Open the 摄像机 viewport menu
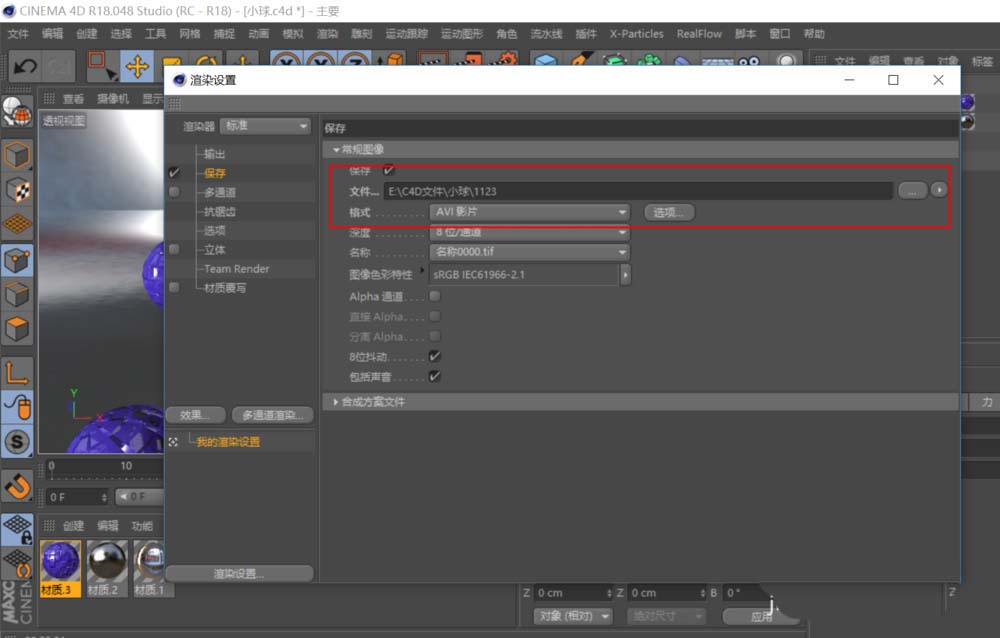This screenshot has width=1000, height=638. click(x=113, y=99)
